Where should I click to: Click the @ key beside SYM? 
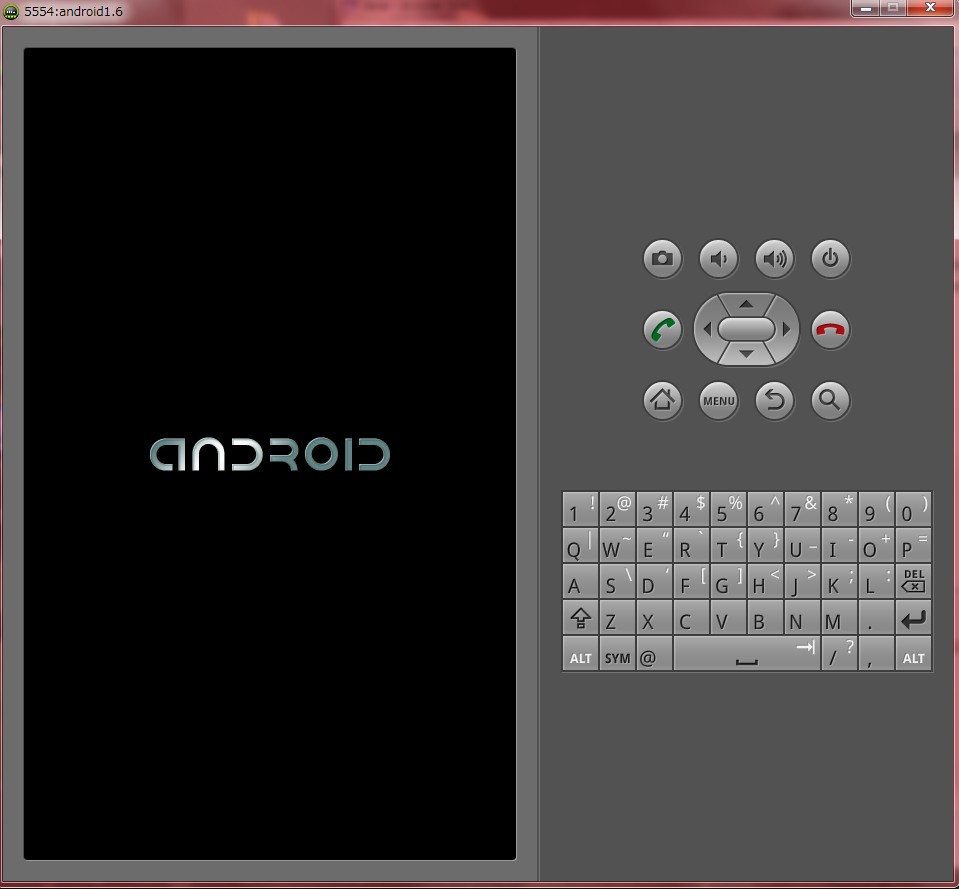click(x=654, y=654)
